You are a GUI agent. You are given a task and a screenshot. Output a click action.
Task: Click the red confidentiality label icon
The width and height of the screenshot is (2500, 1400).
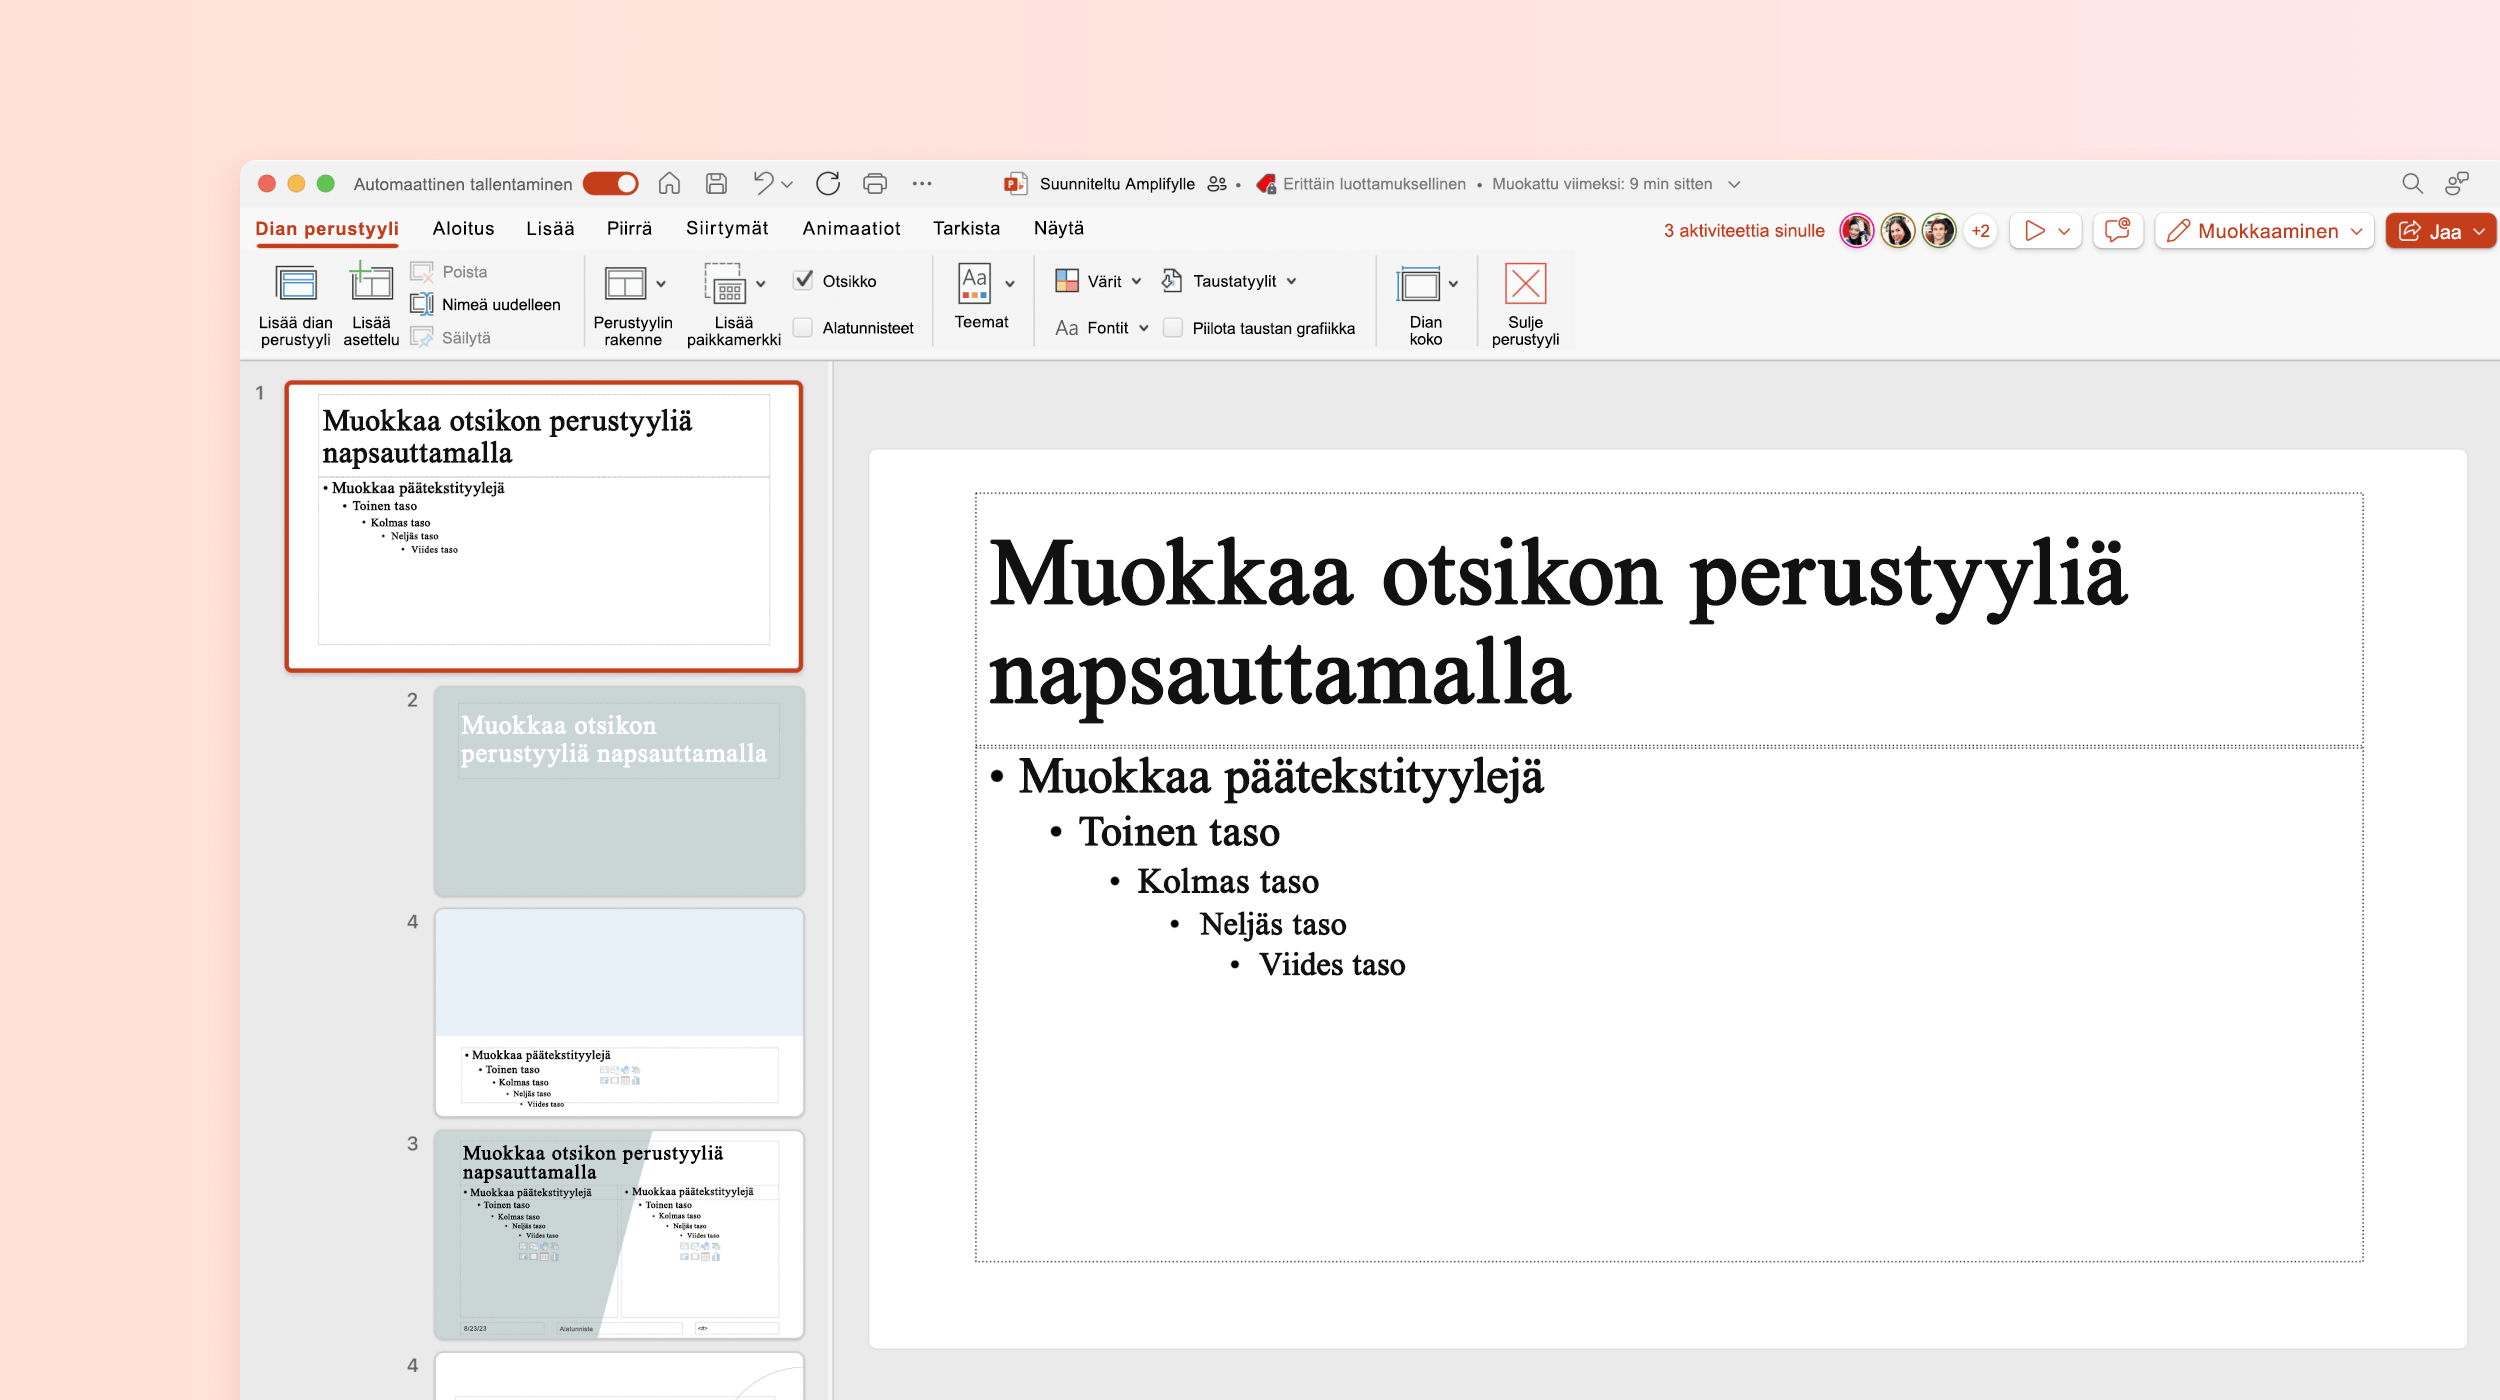tap(1266, 184)
